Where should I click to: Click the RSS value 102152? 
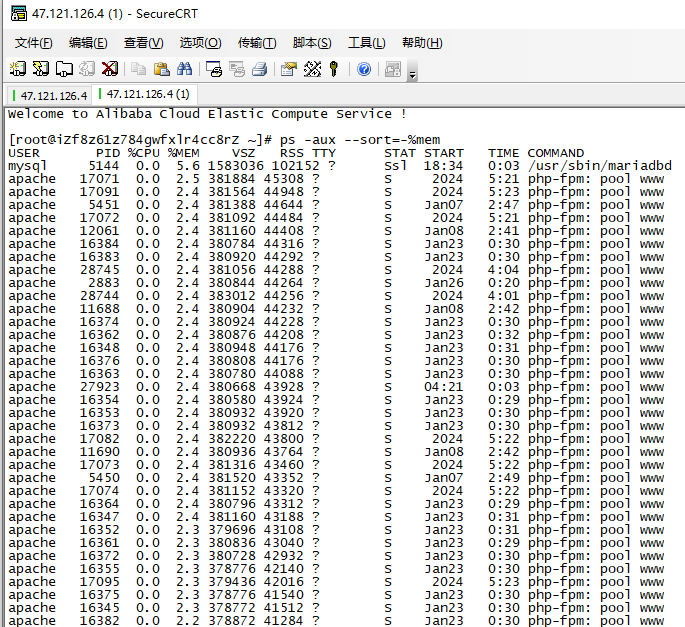[x=295, y=166]
